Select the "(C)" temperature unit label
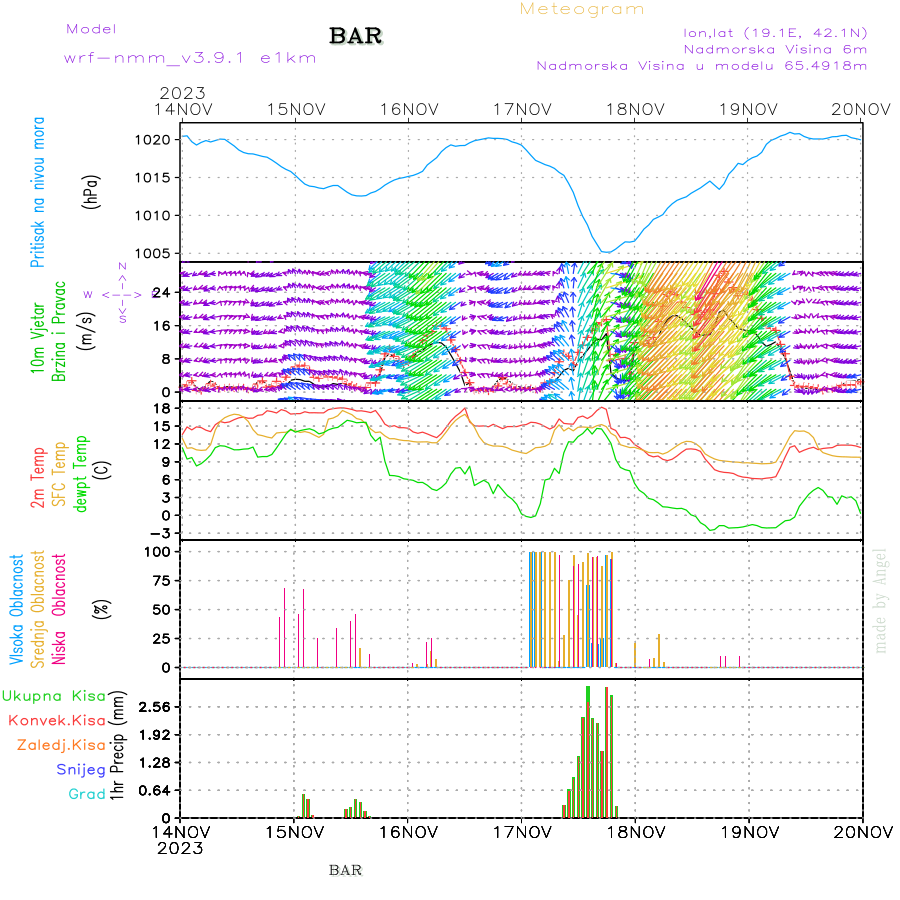The height and width of the screenshot is (900, 900). coord(102,471)
